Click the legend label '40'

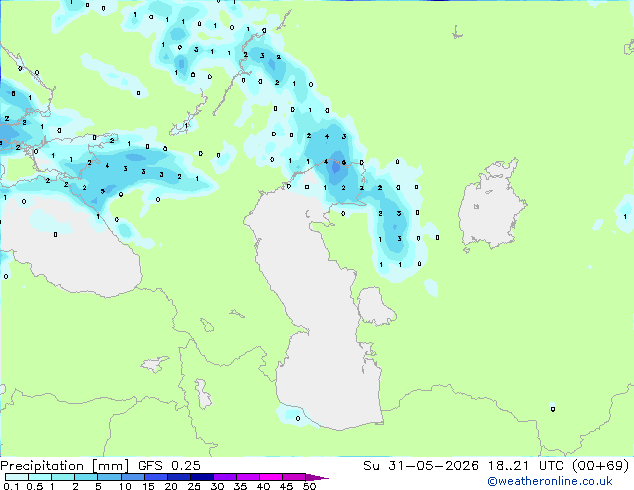tap(263, 486)
